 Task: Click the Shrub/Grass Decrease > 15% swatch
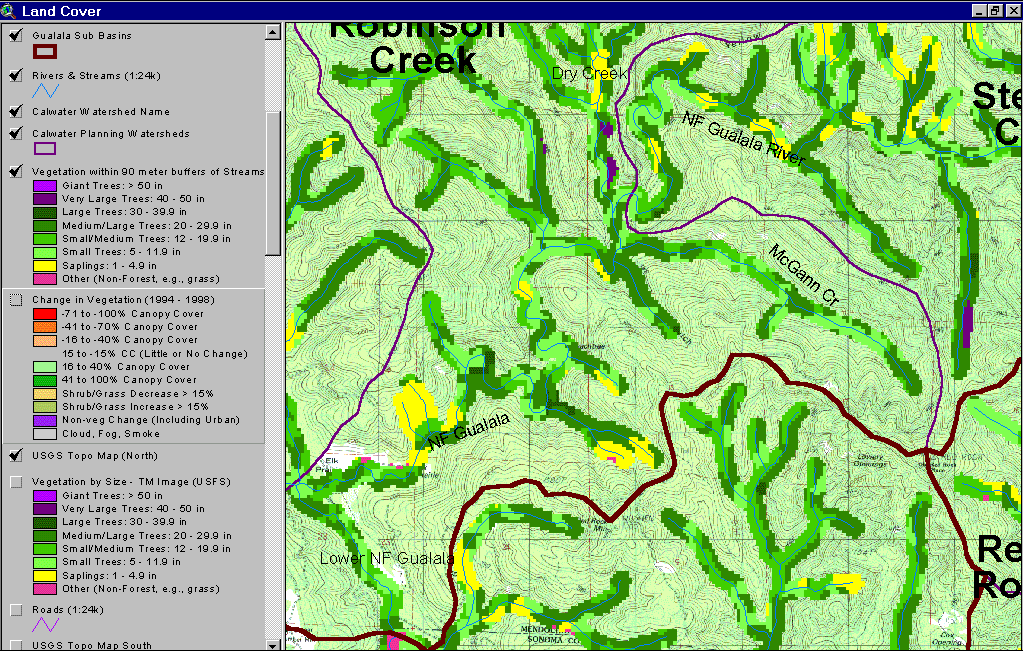45,394
